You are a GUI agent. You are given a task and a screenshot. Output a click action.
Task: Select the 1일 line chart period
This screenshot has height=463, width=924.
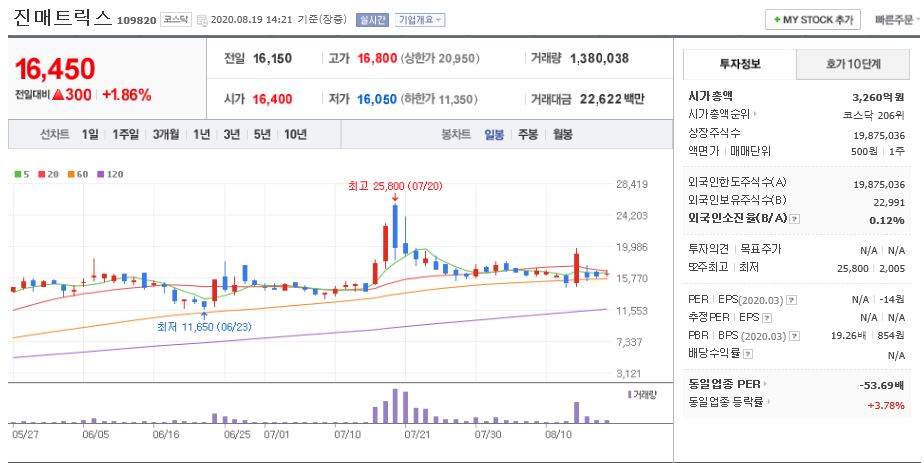coord(90,135)
